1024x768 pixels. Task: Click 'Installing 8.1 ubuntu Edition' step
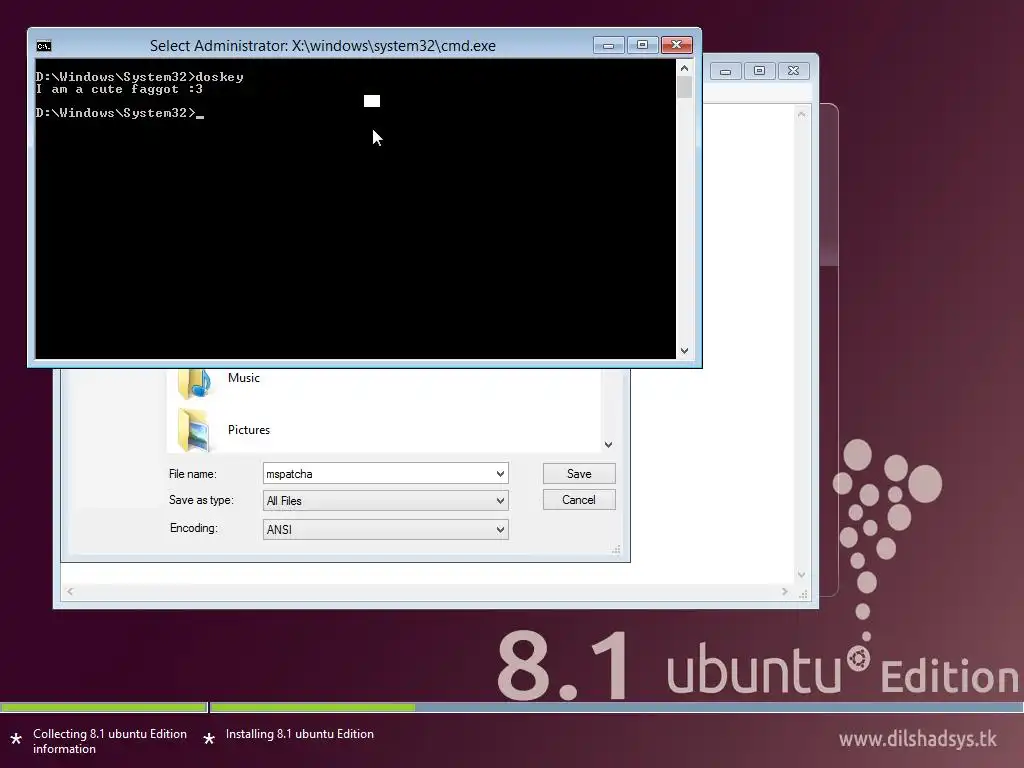[300, 734]
